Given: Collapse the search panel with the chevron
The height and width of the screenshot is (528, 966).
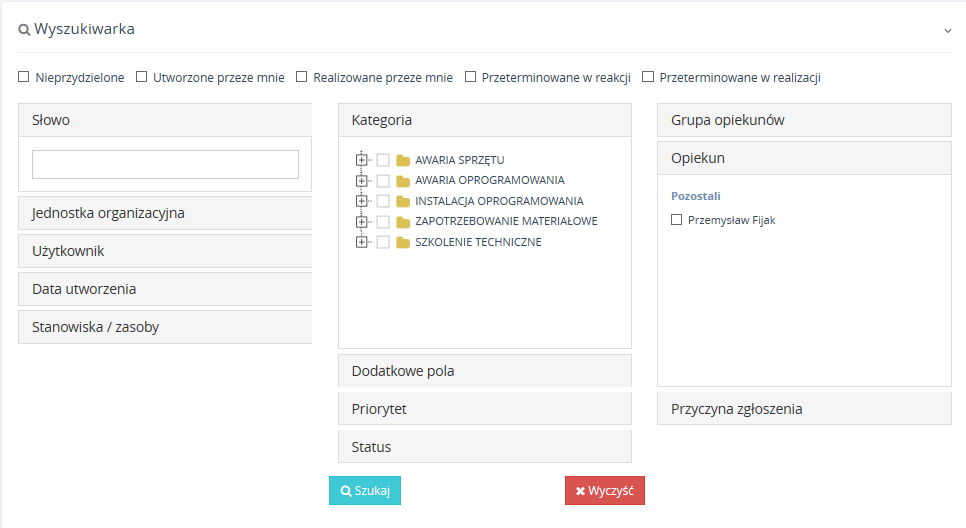Looking at the screenshot, I should click(x=948, y=31).
